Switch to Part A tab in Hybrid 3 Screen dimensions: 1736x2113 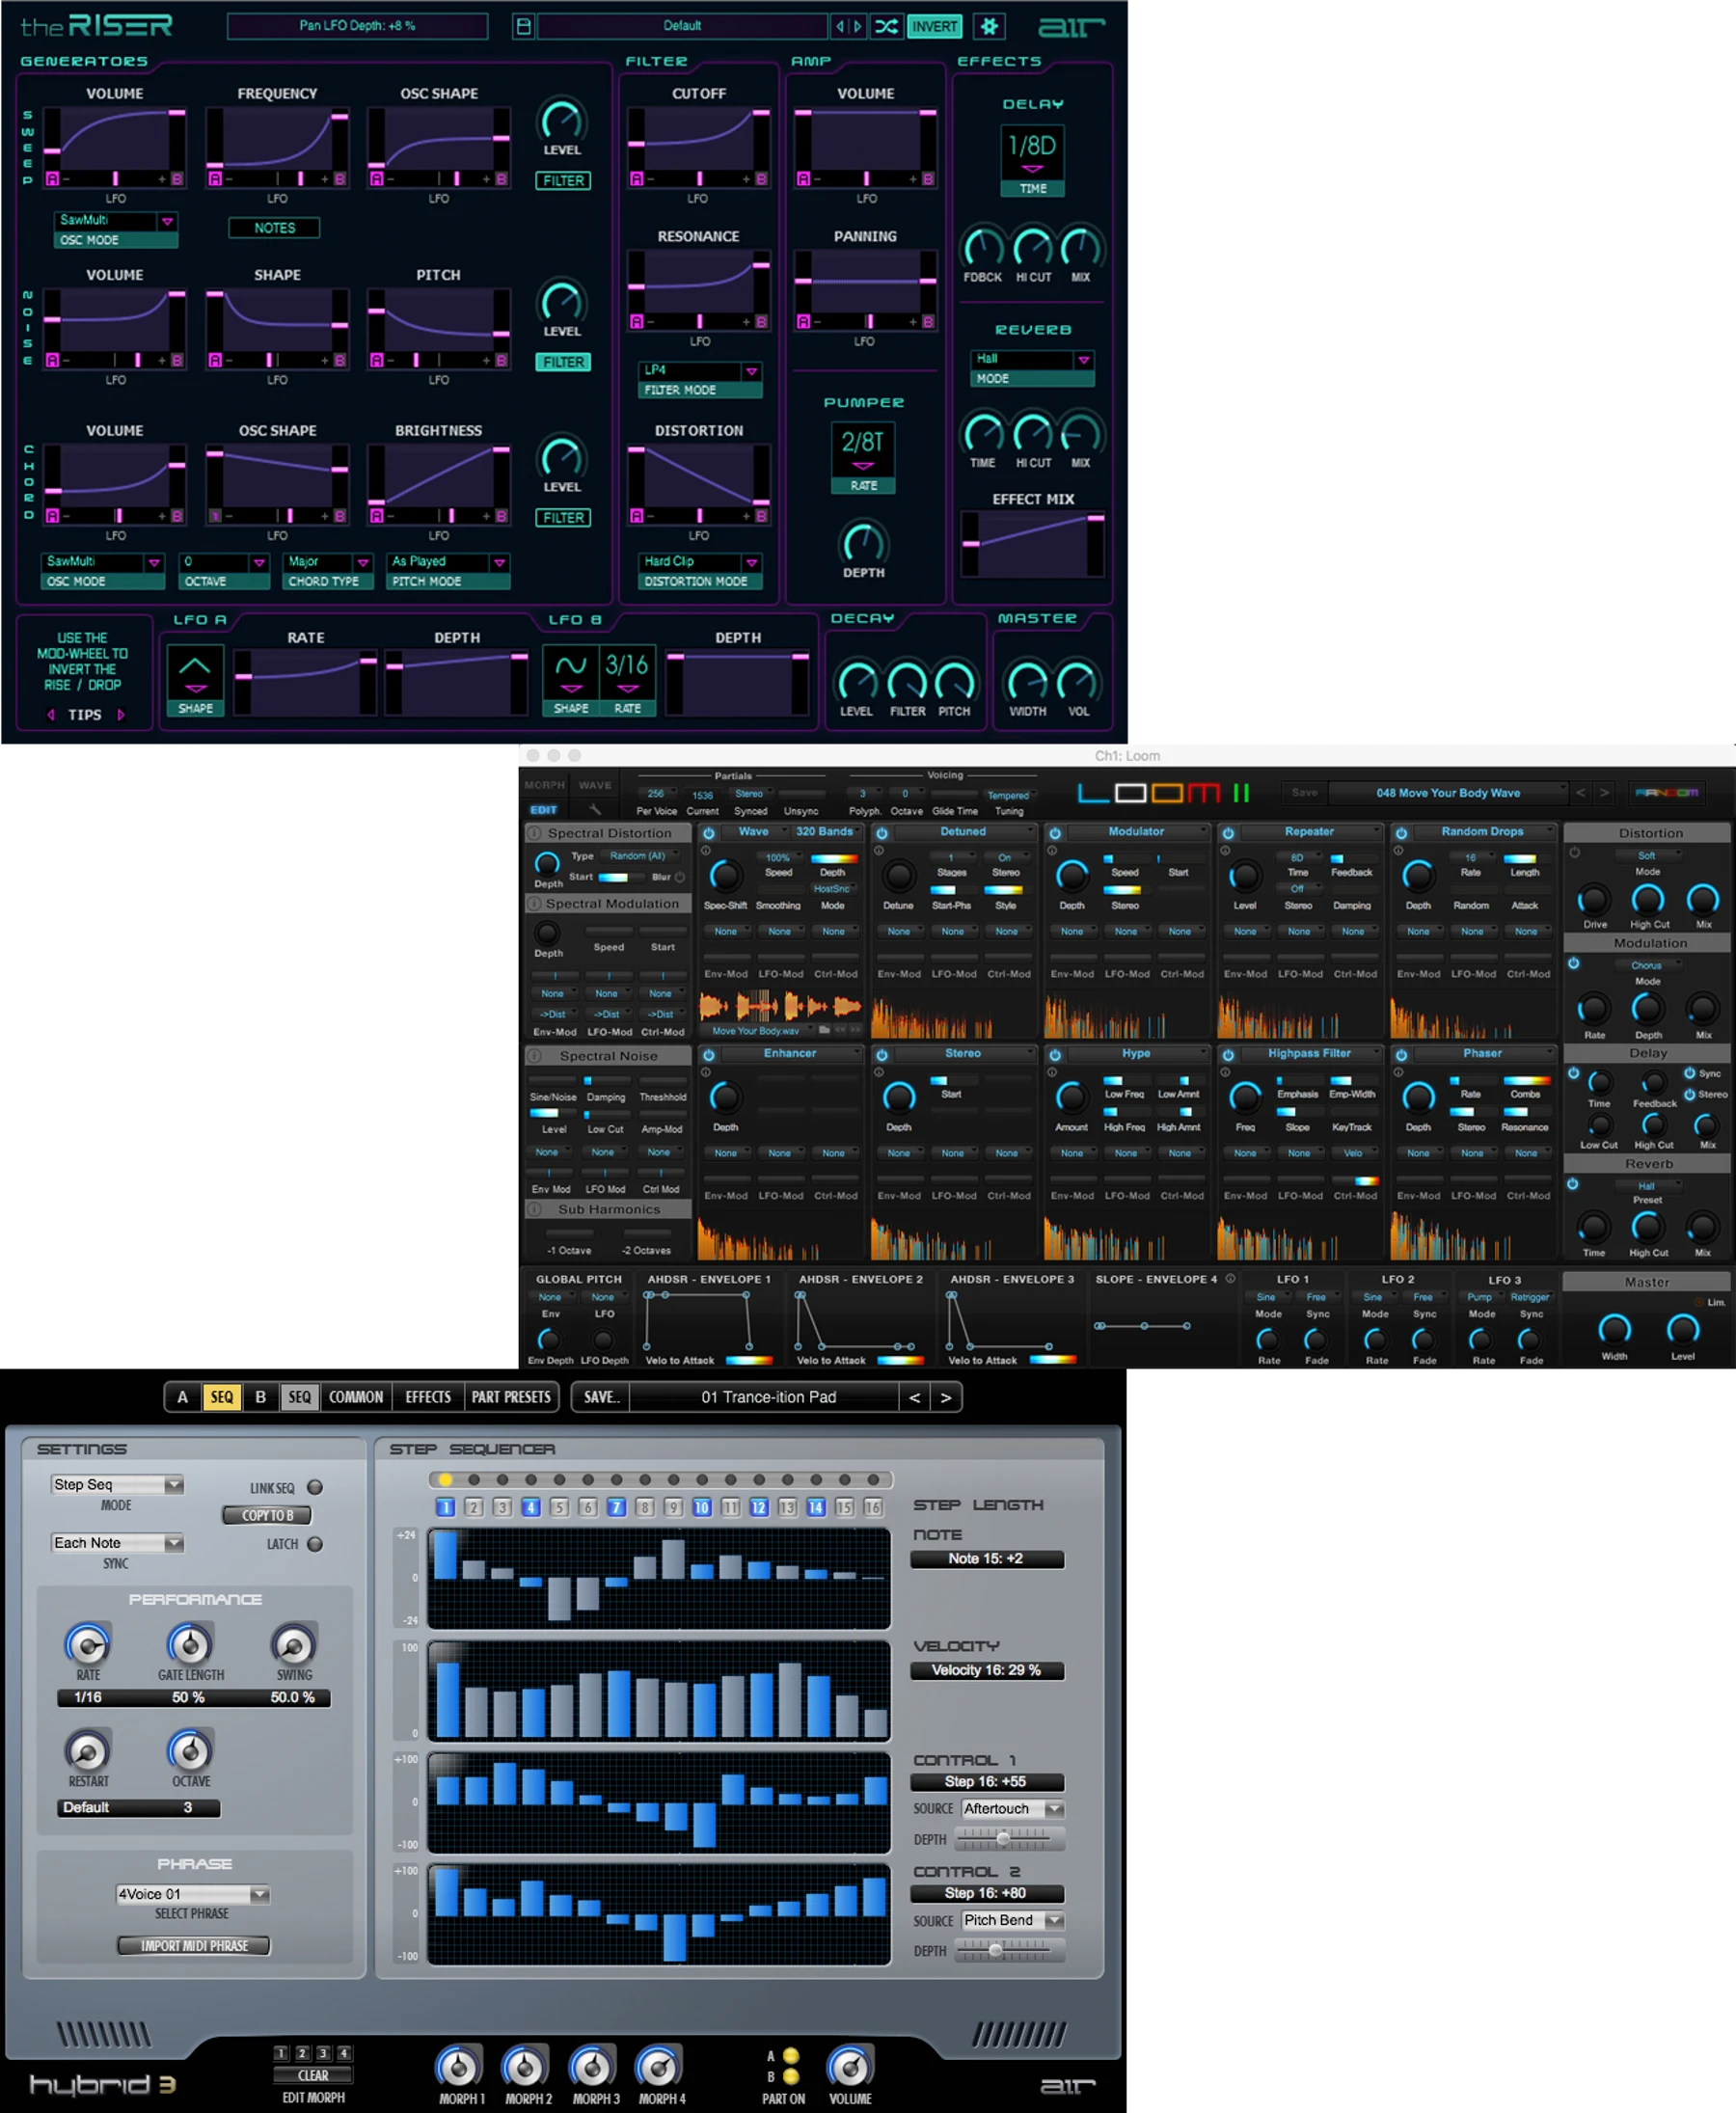pyautogui.click(x=182, y=1397)
